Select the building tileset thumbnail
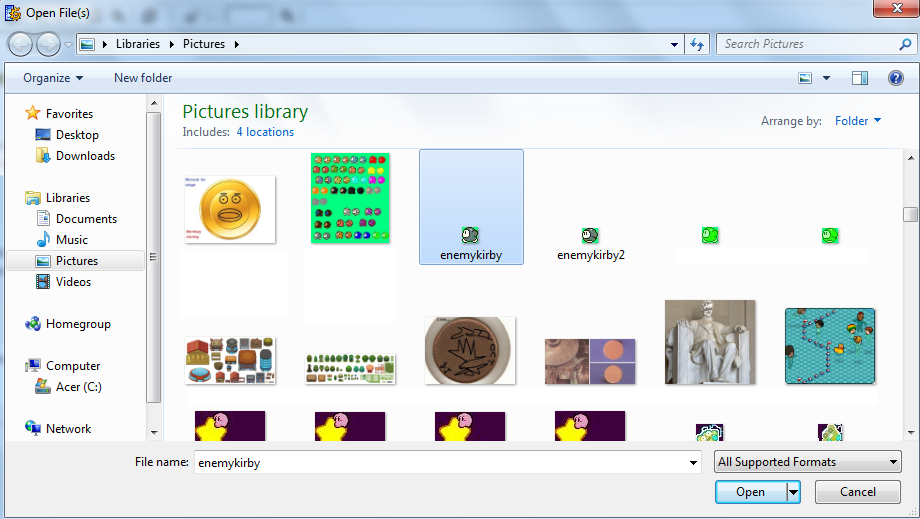This screenshot has height=519, width=920. tap(230, 361)
